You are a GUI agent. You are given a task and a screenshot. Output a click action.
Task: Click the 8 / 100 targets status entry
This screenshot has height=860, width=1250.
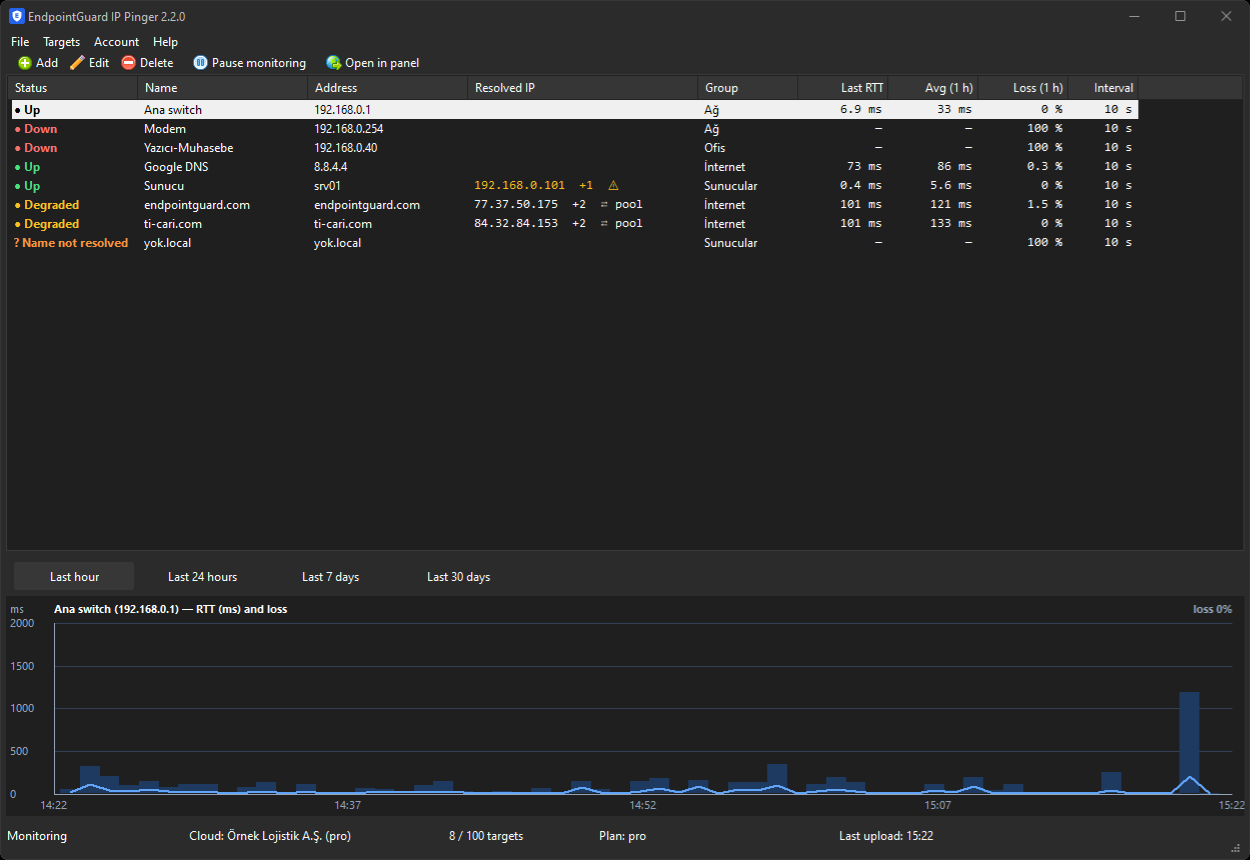click(x=486, y=836)
